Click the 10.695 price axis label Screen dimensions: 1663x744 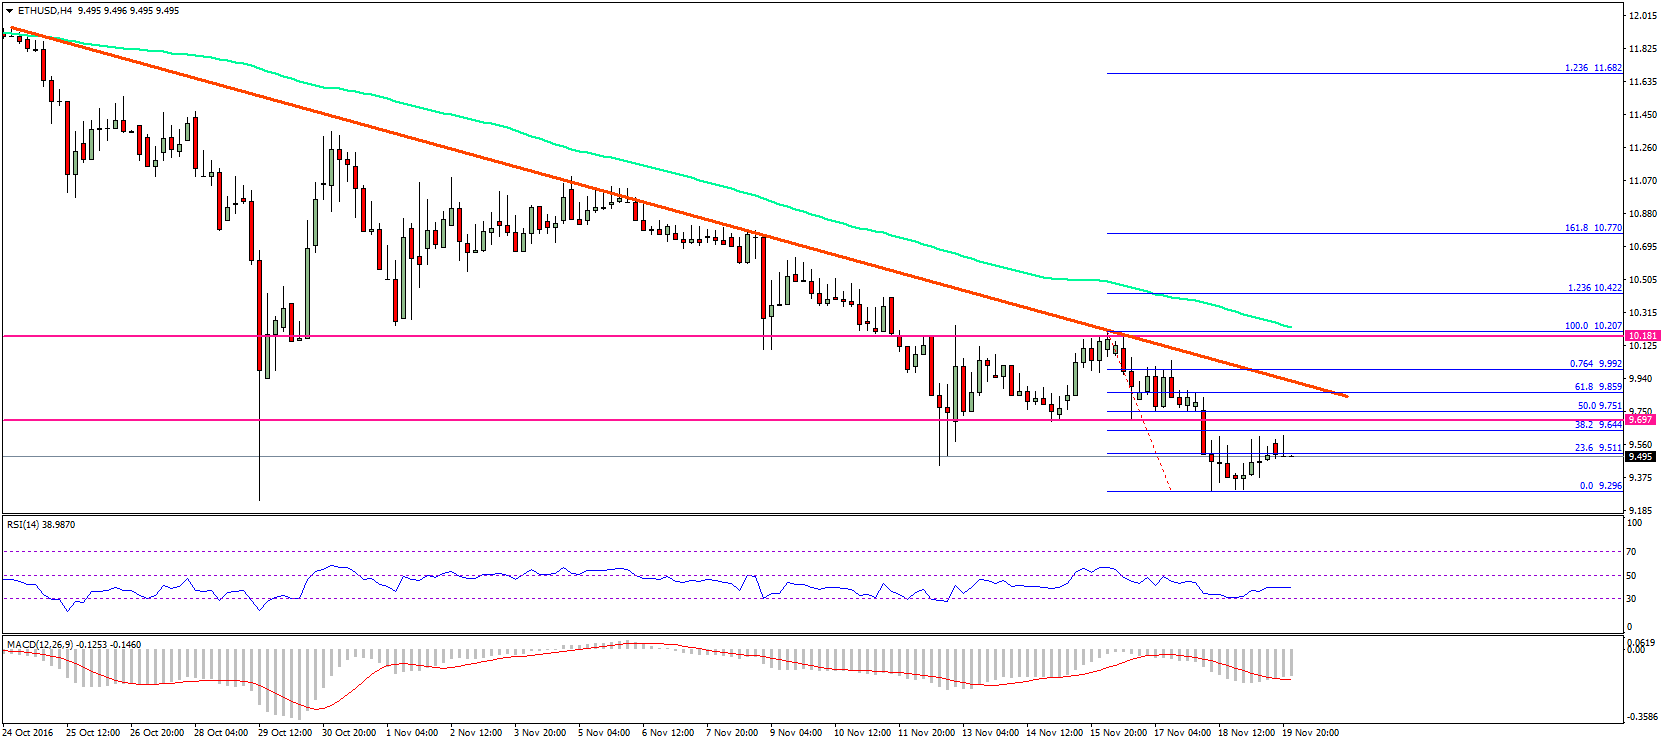pyautogui.click(x=1643, y=247)
